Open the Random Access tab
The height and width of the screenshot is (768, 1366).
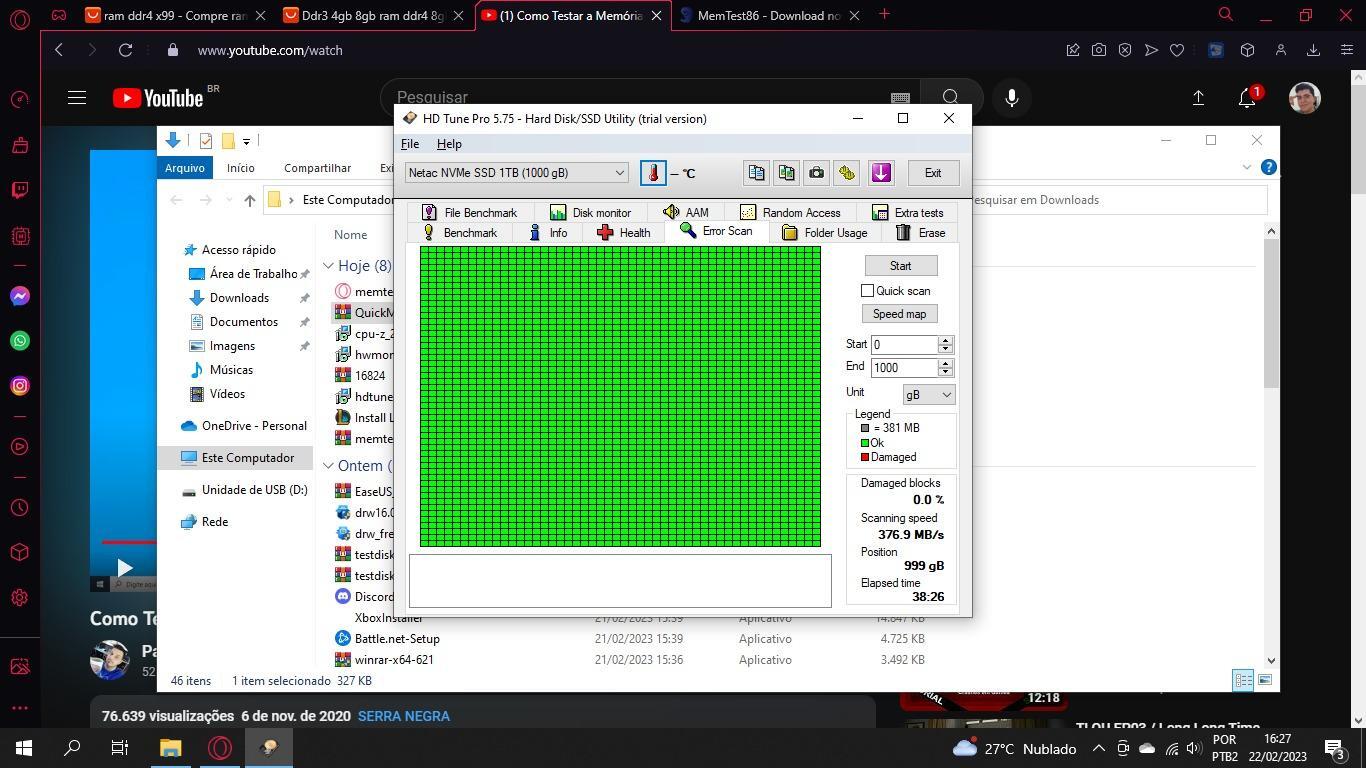(x=790, y=213)
